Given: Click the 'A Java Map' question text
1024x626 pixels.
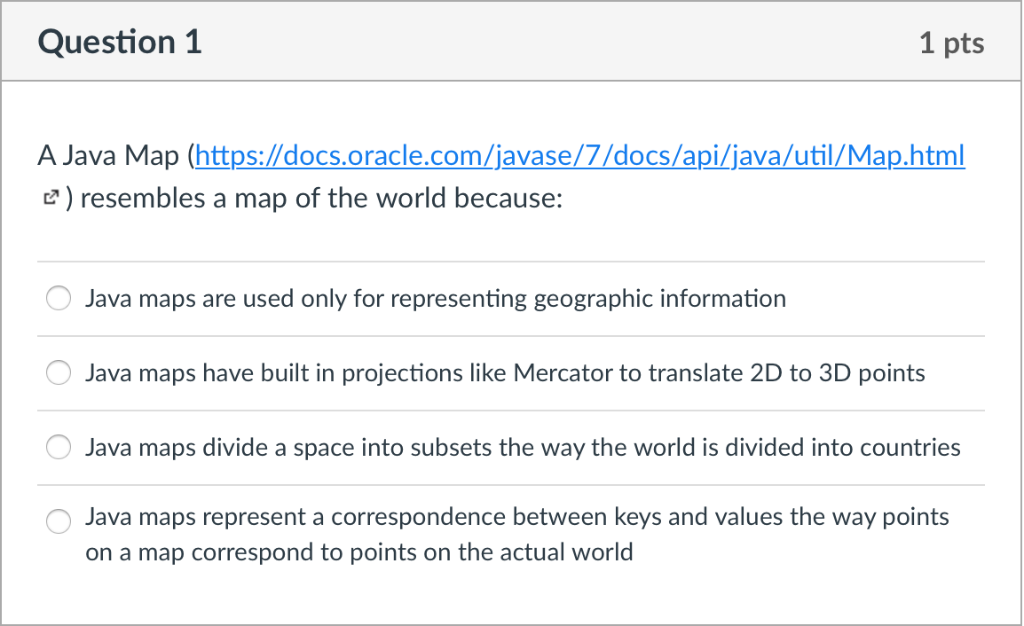Looking at the screenshot, I should (x=108, y=156).
